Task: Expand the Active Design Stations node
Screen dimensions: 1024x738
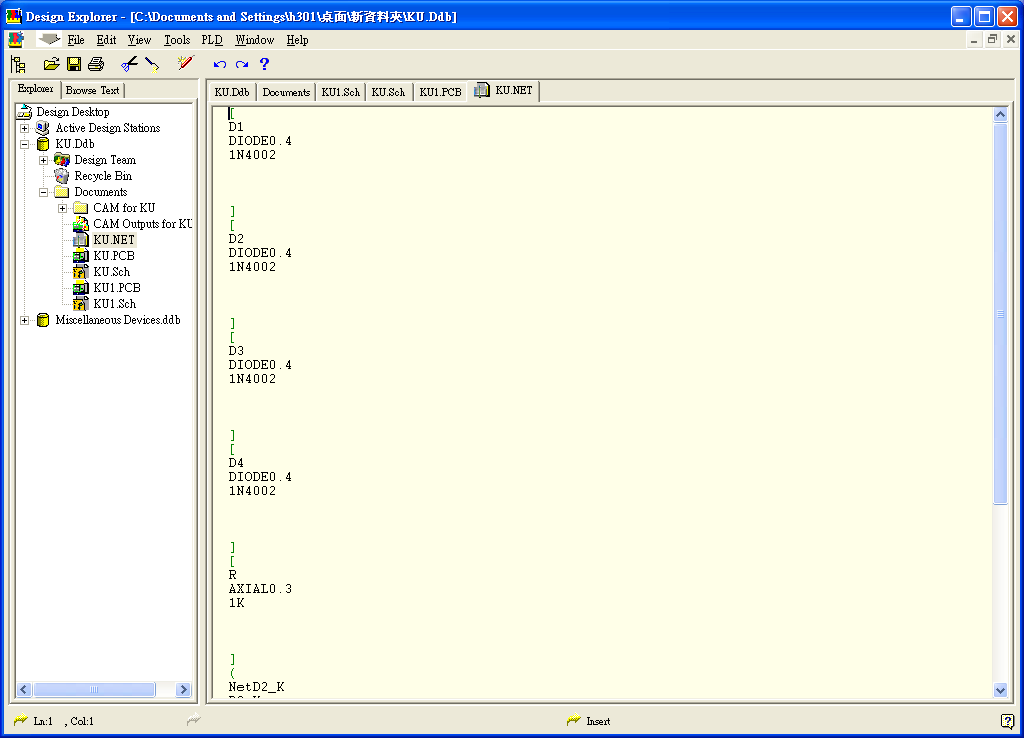Action: (x=25, y=128)
